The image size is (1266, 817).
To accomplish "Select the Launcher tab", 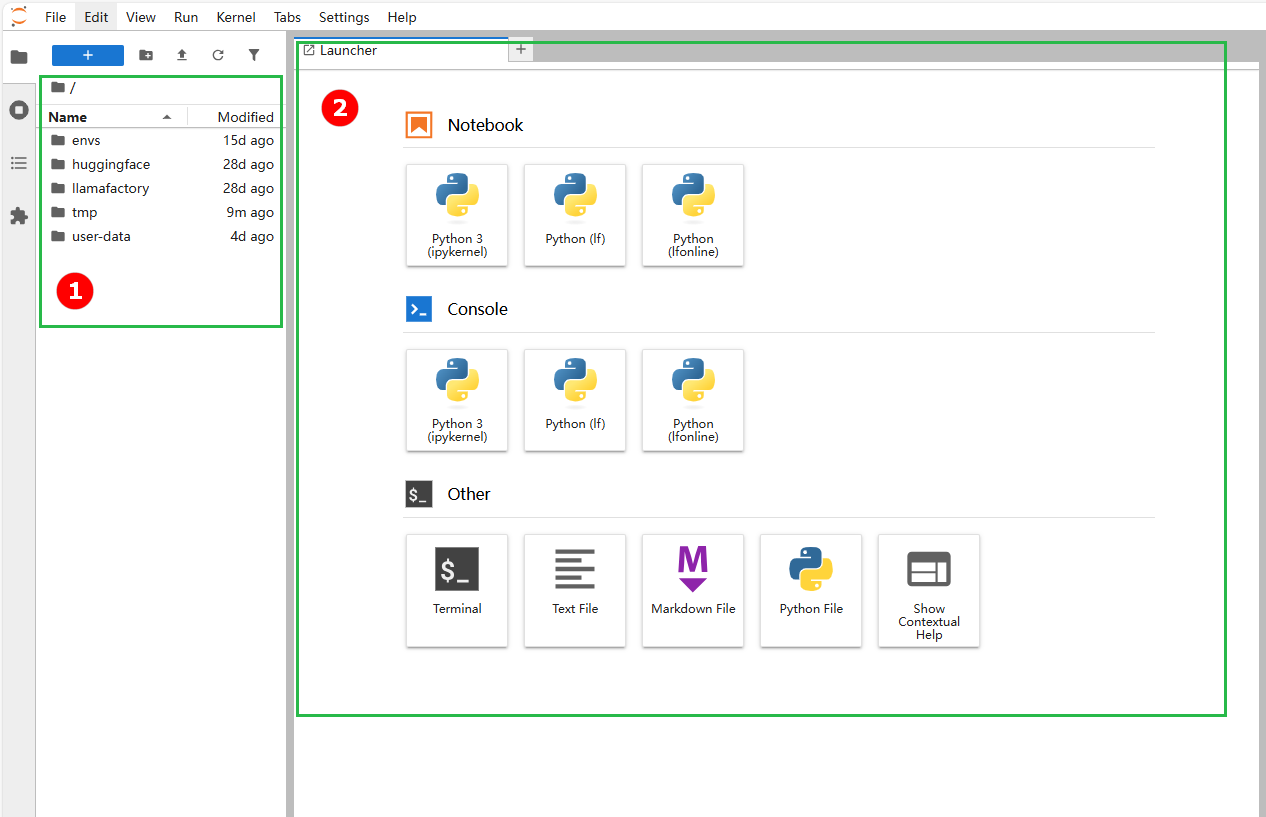I will tap(348, 50).
